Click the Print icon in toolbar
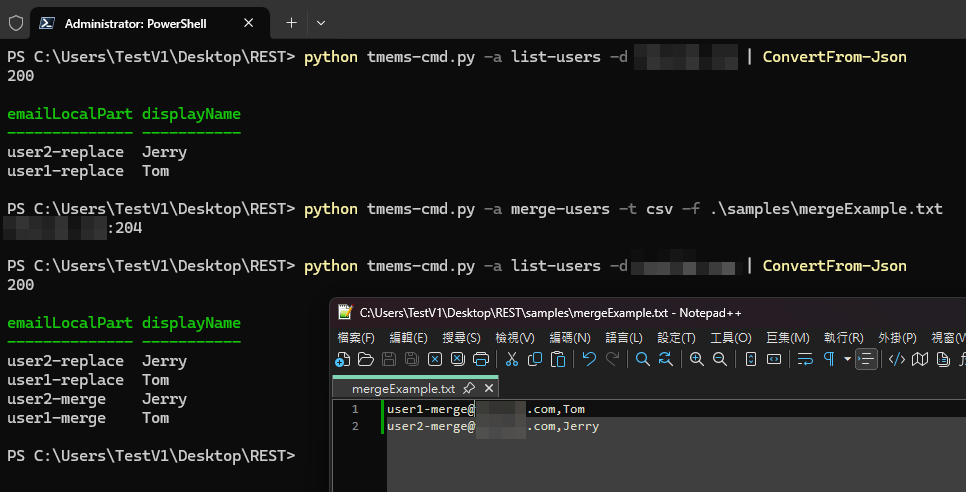966x492 pixels. (481, 360)
